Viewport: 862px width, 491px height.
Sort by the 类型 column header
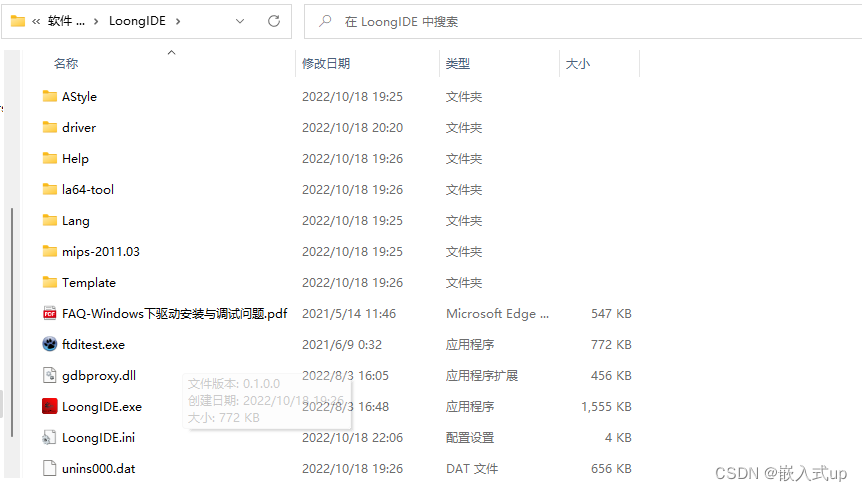(x=457, y=64)
